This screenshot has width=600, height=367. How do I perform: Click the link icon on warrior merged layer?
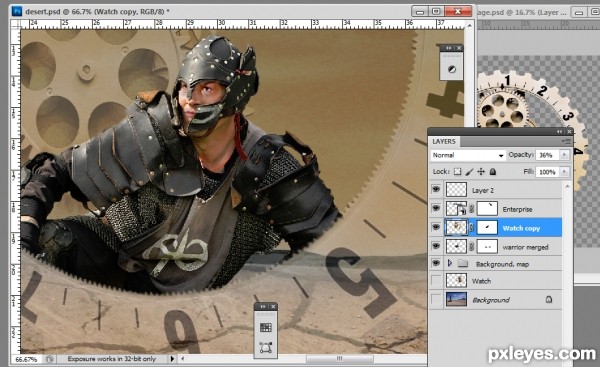pos(471,247)
